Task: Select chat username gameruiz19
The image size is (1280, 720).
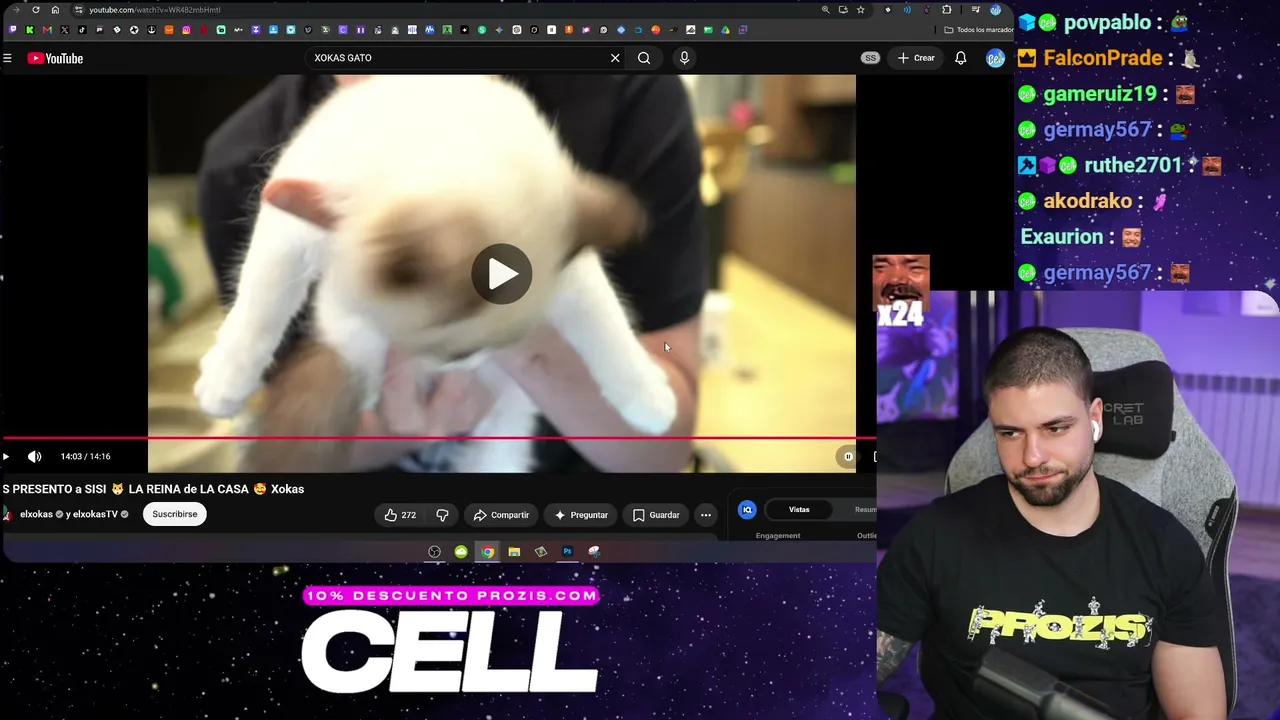Action: tap(1100, 94)
